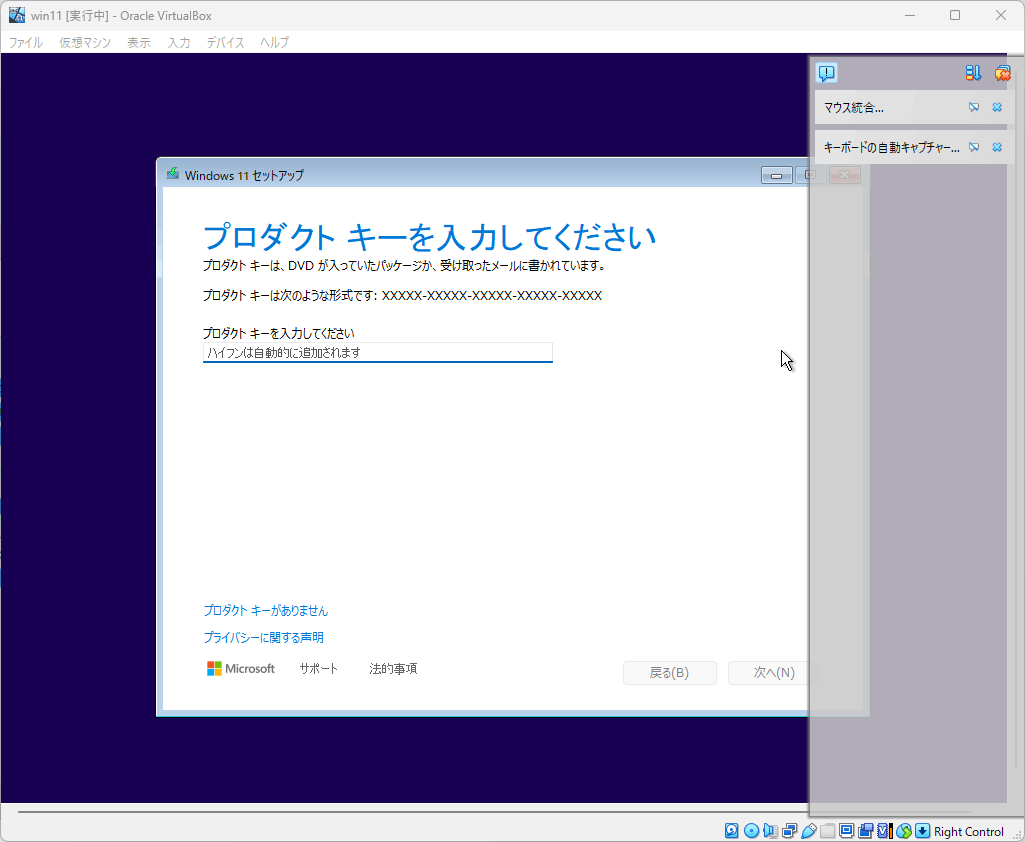Click the CPU virtualization status icon

pos(884,831)
